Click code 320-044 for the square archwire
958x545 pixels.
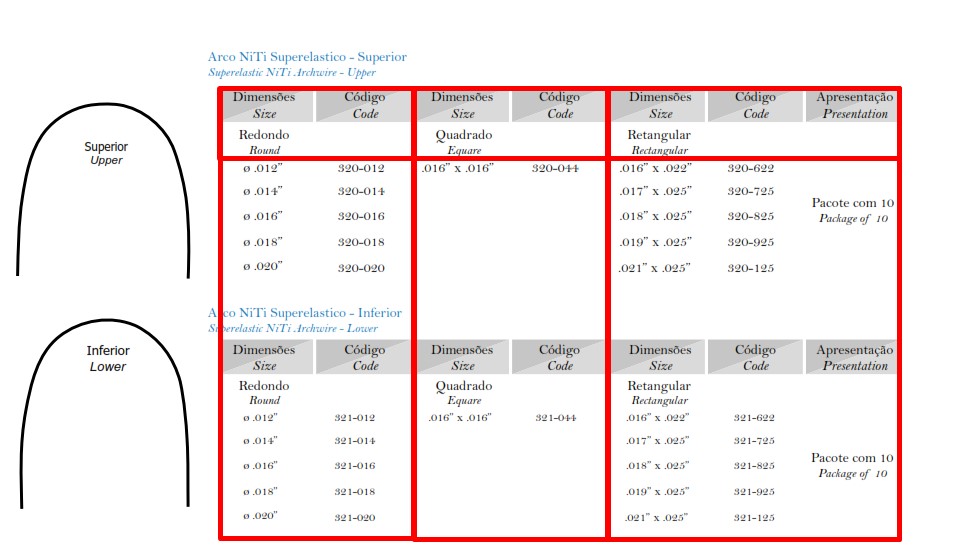click(x=555, y=169)
